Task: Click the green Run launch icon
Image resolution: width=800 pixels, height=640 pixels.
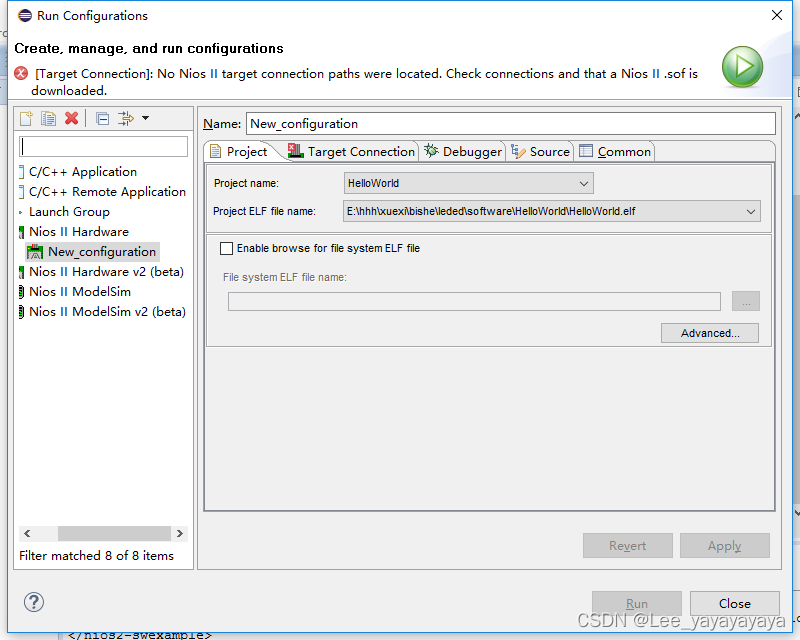Action: coord(742,67)
